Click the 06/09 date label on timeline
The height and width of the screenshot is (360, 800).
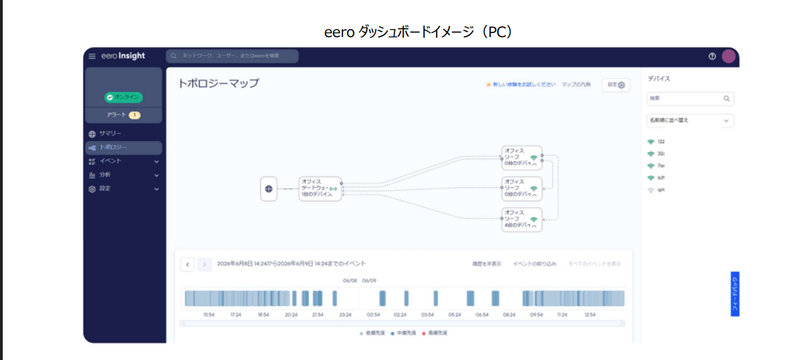(x=369, y=280)
